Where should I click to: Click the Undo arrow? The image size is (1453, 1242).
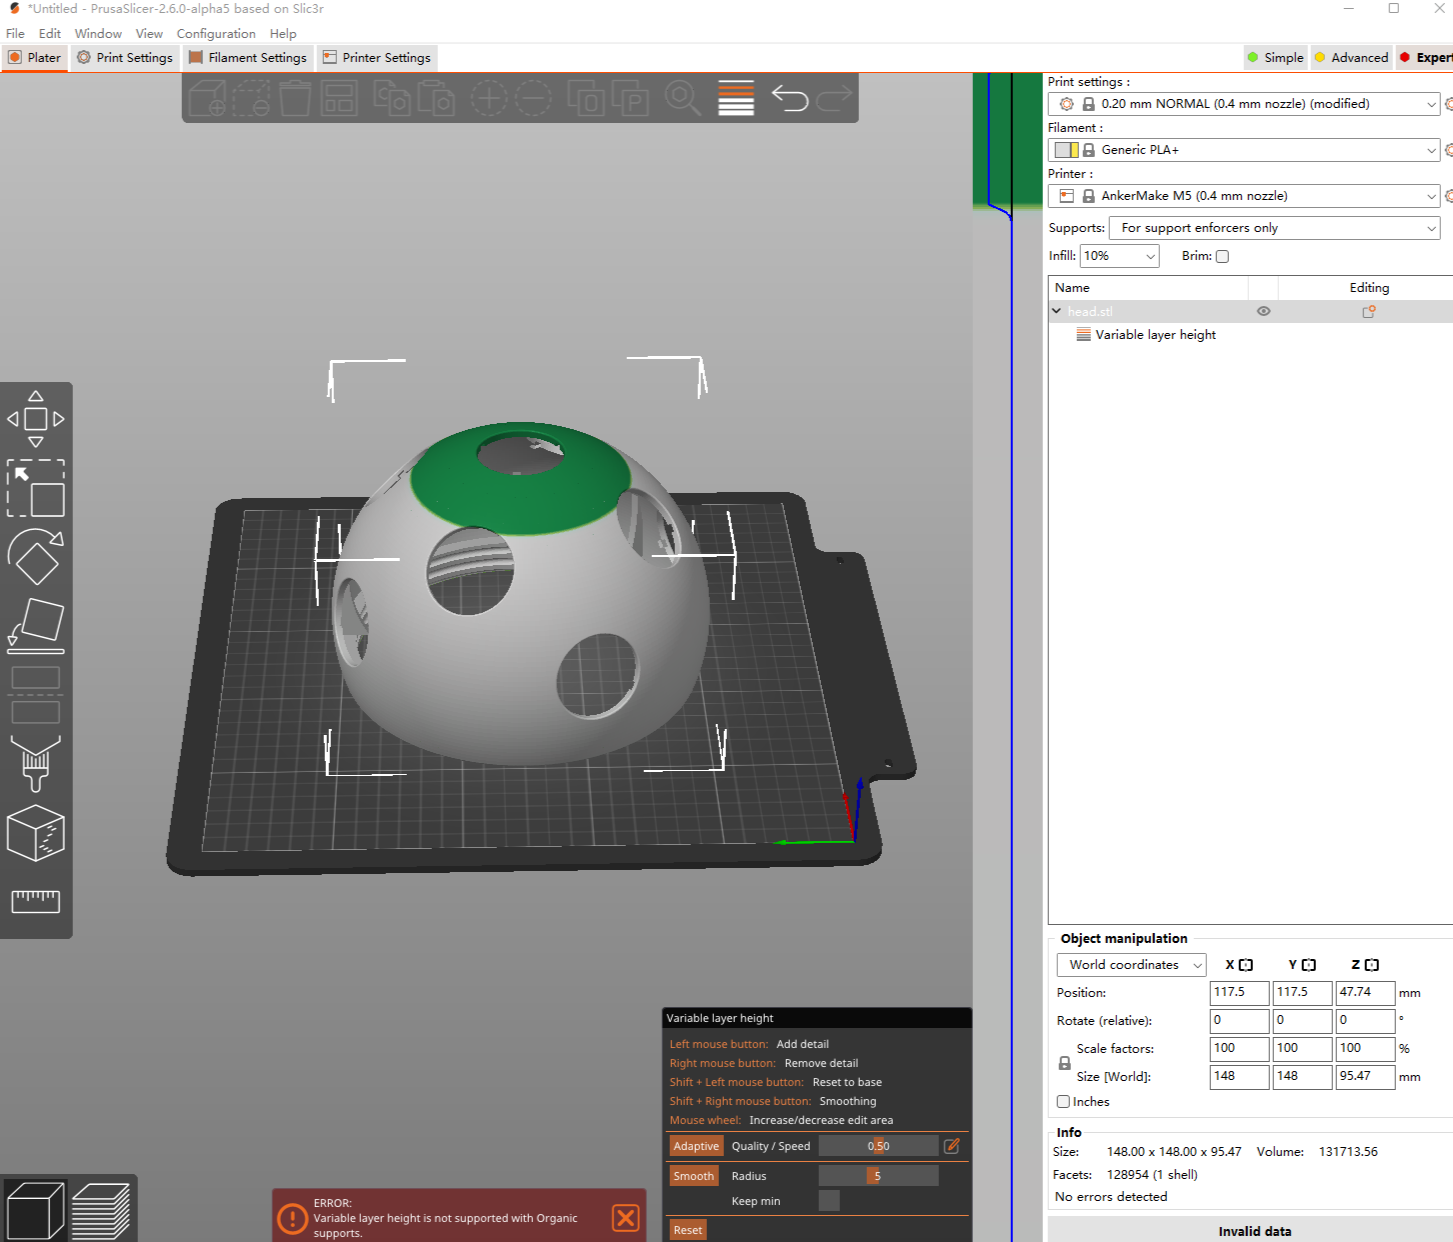pyautogui.click(x=789, y=97)
